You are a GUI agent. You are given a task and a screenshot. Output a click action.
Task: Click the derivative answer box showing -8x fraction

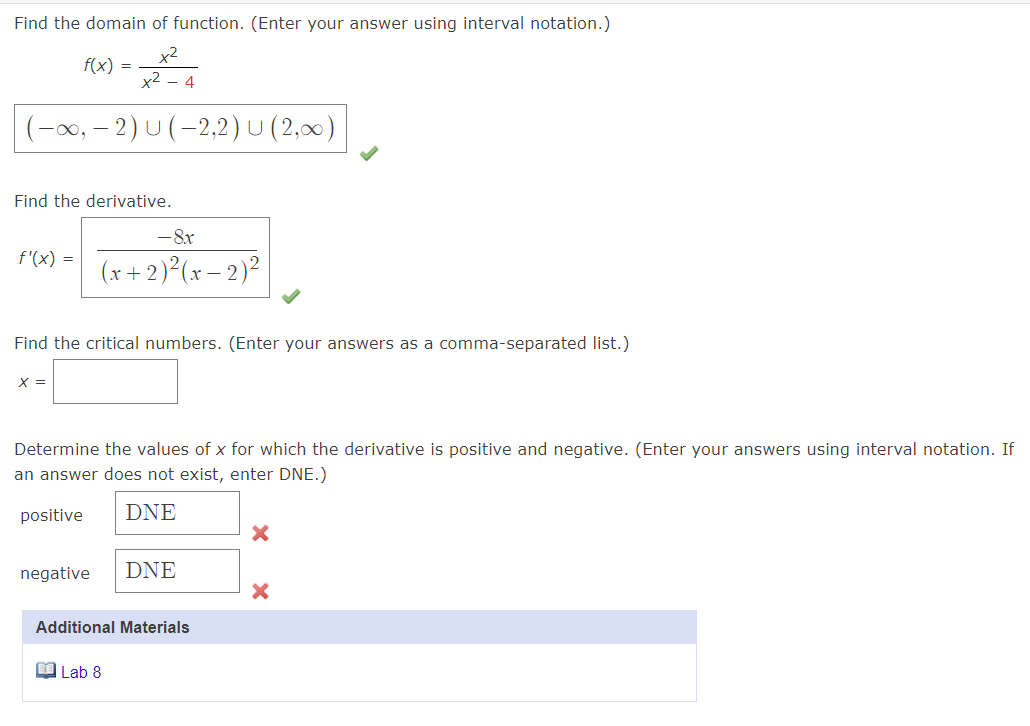pos(175,256)
